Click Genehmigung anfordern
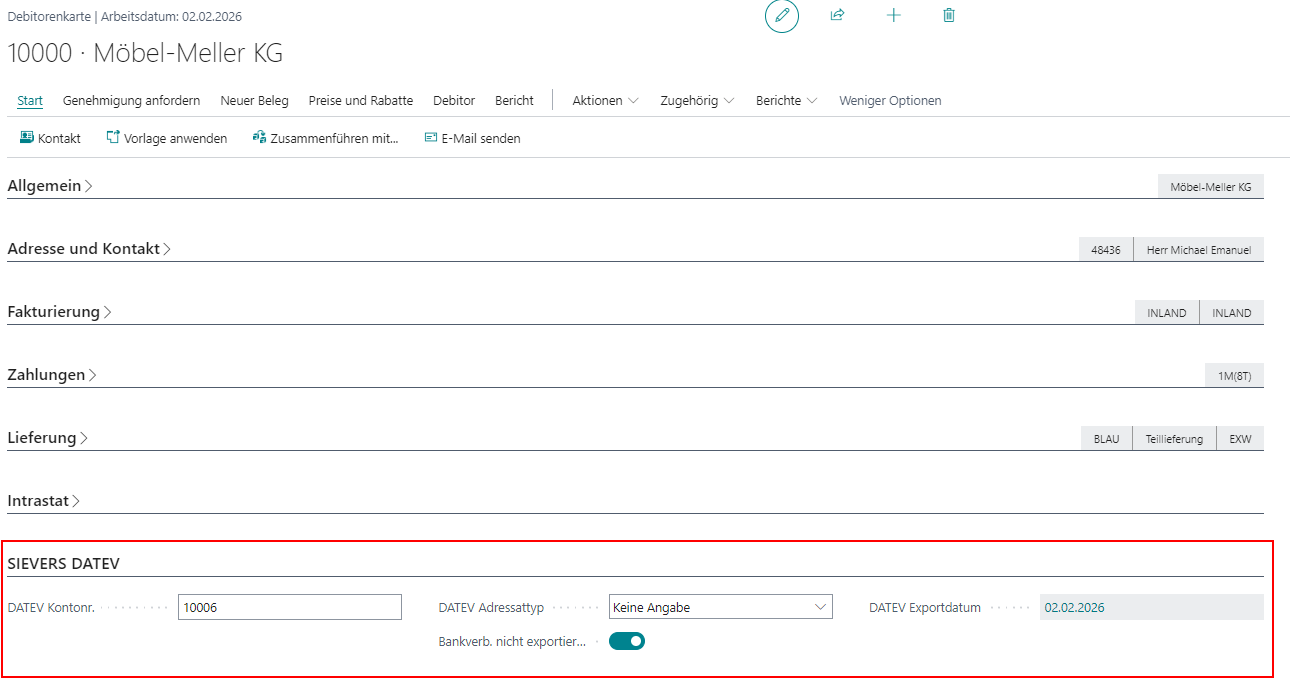Screen dimensions: 1290x686 (131, 101)
